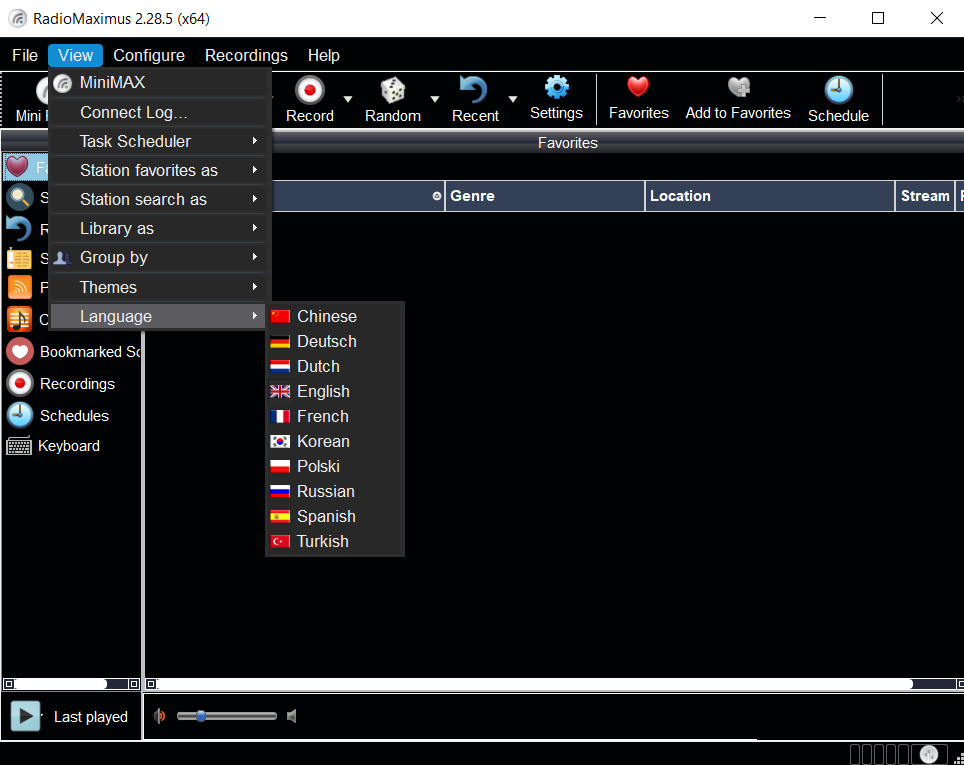Click the column options button beside Genre

437,196
